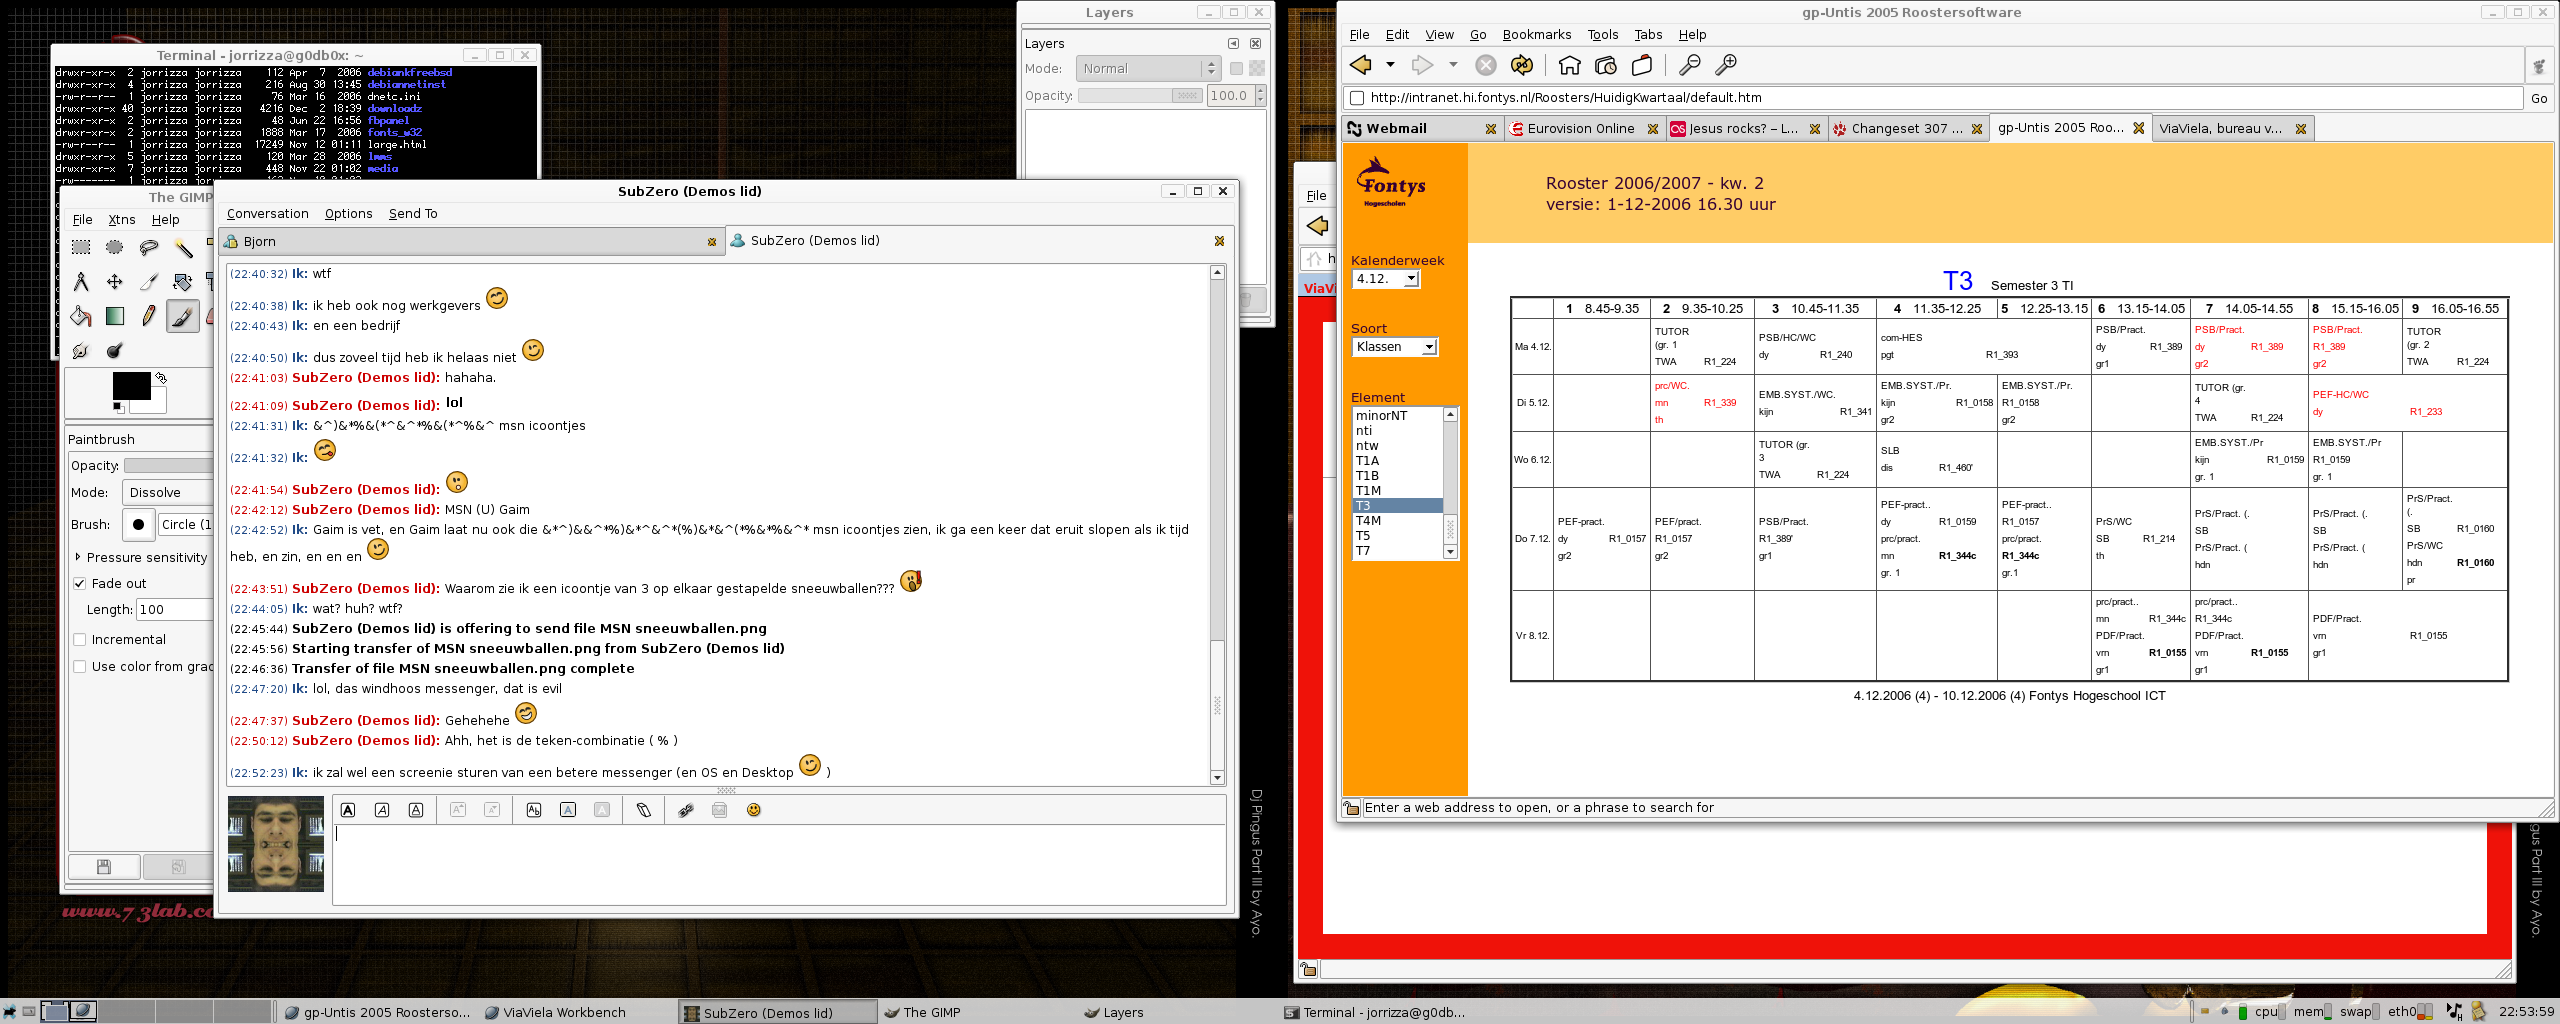Click the chat message input area
This screenshot has height=1024, width=2560.
click(779, 864)
